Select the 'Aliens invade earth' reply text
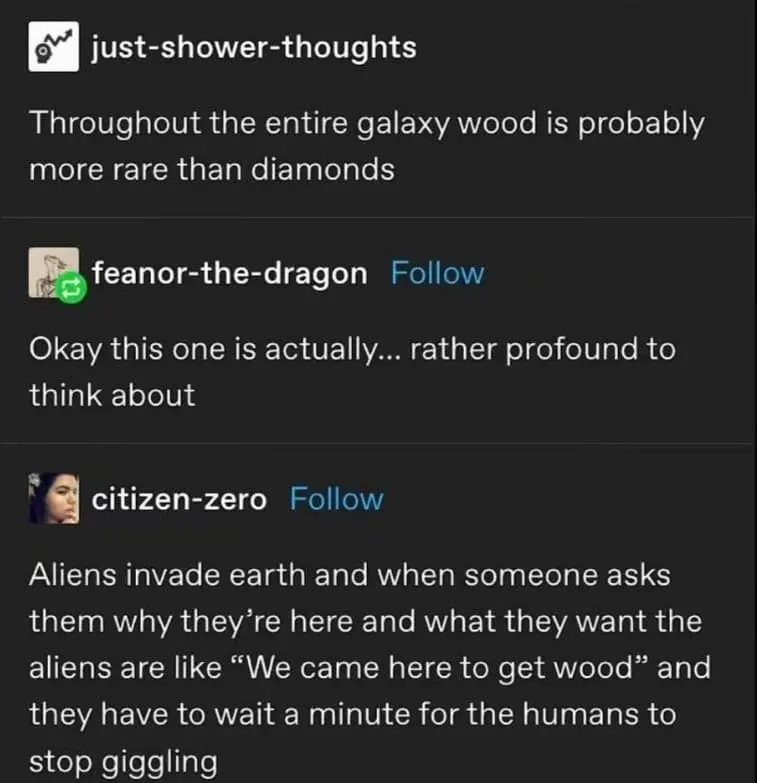This screenshot has width=757, height=783. (x=370, y=668)
